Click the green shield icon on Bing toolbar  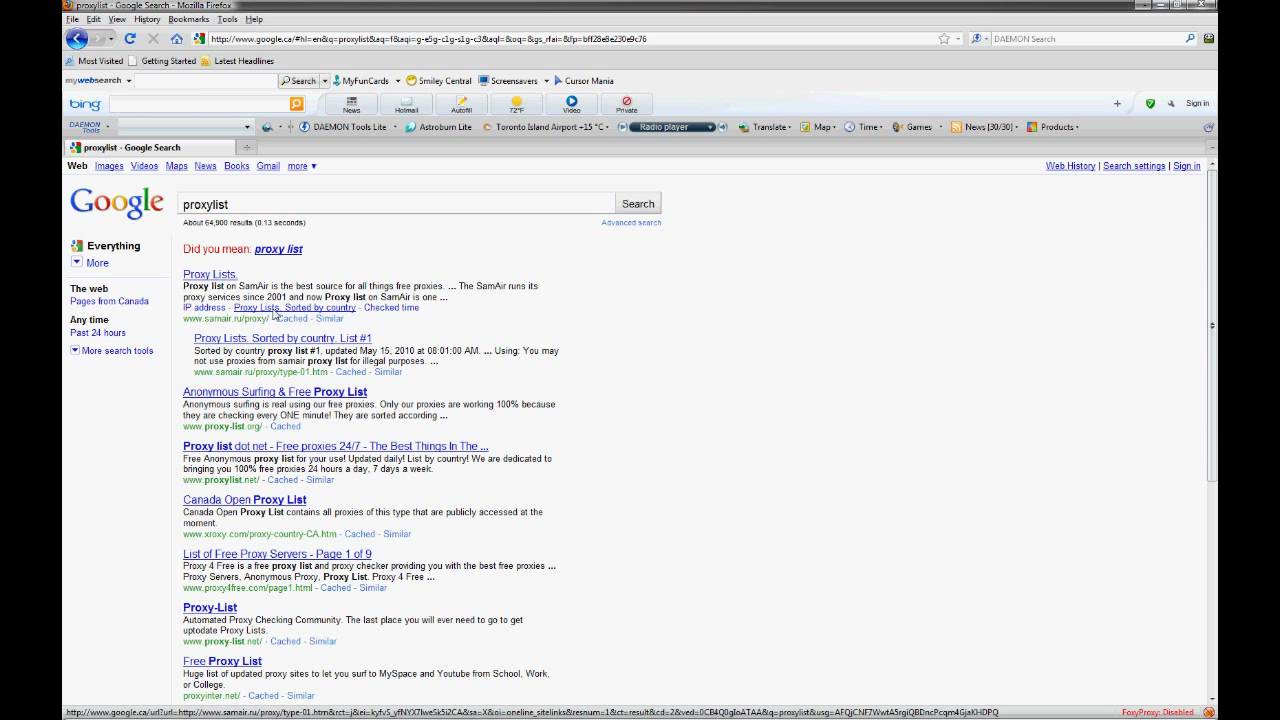[x=1150, y=104]
